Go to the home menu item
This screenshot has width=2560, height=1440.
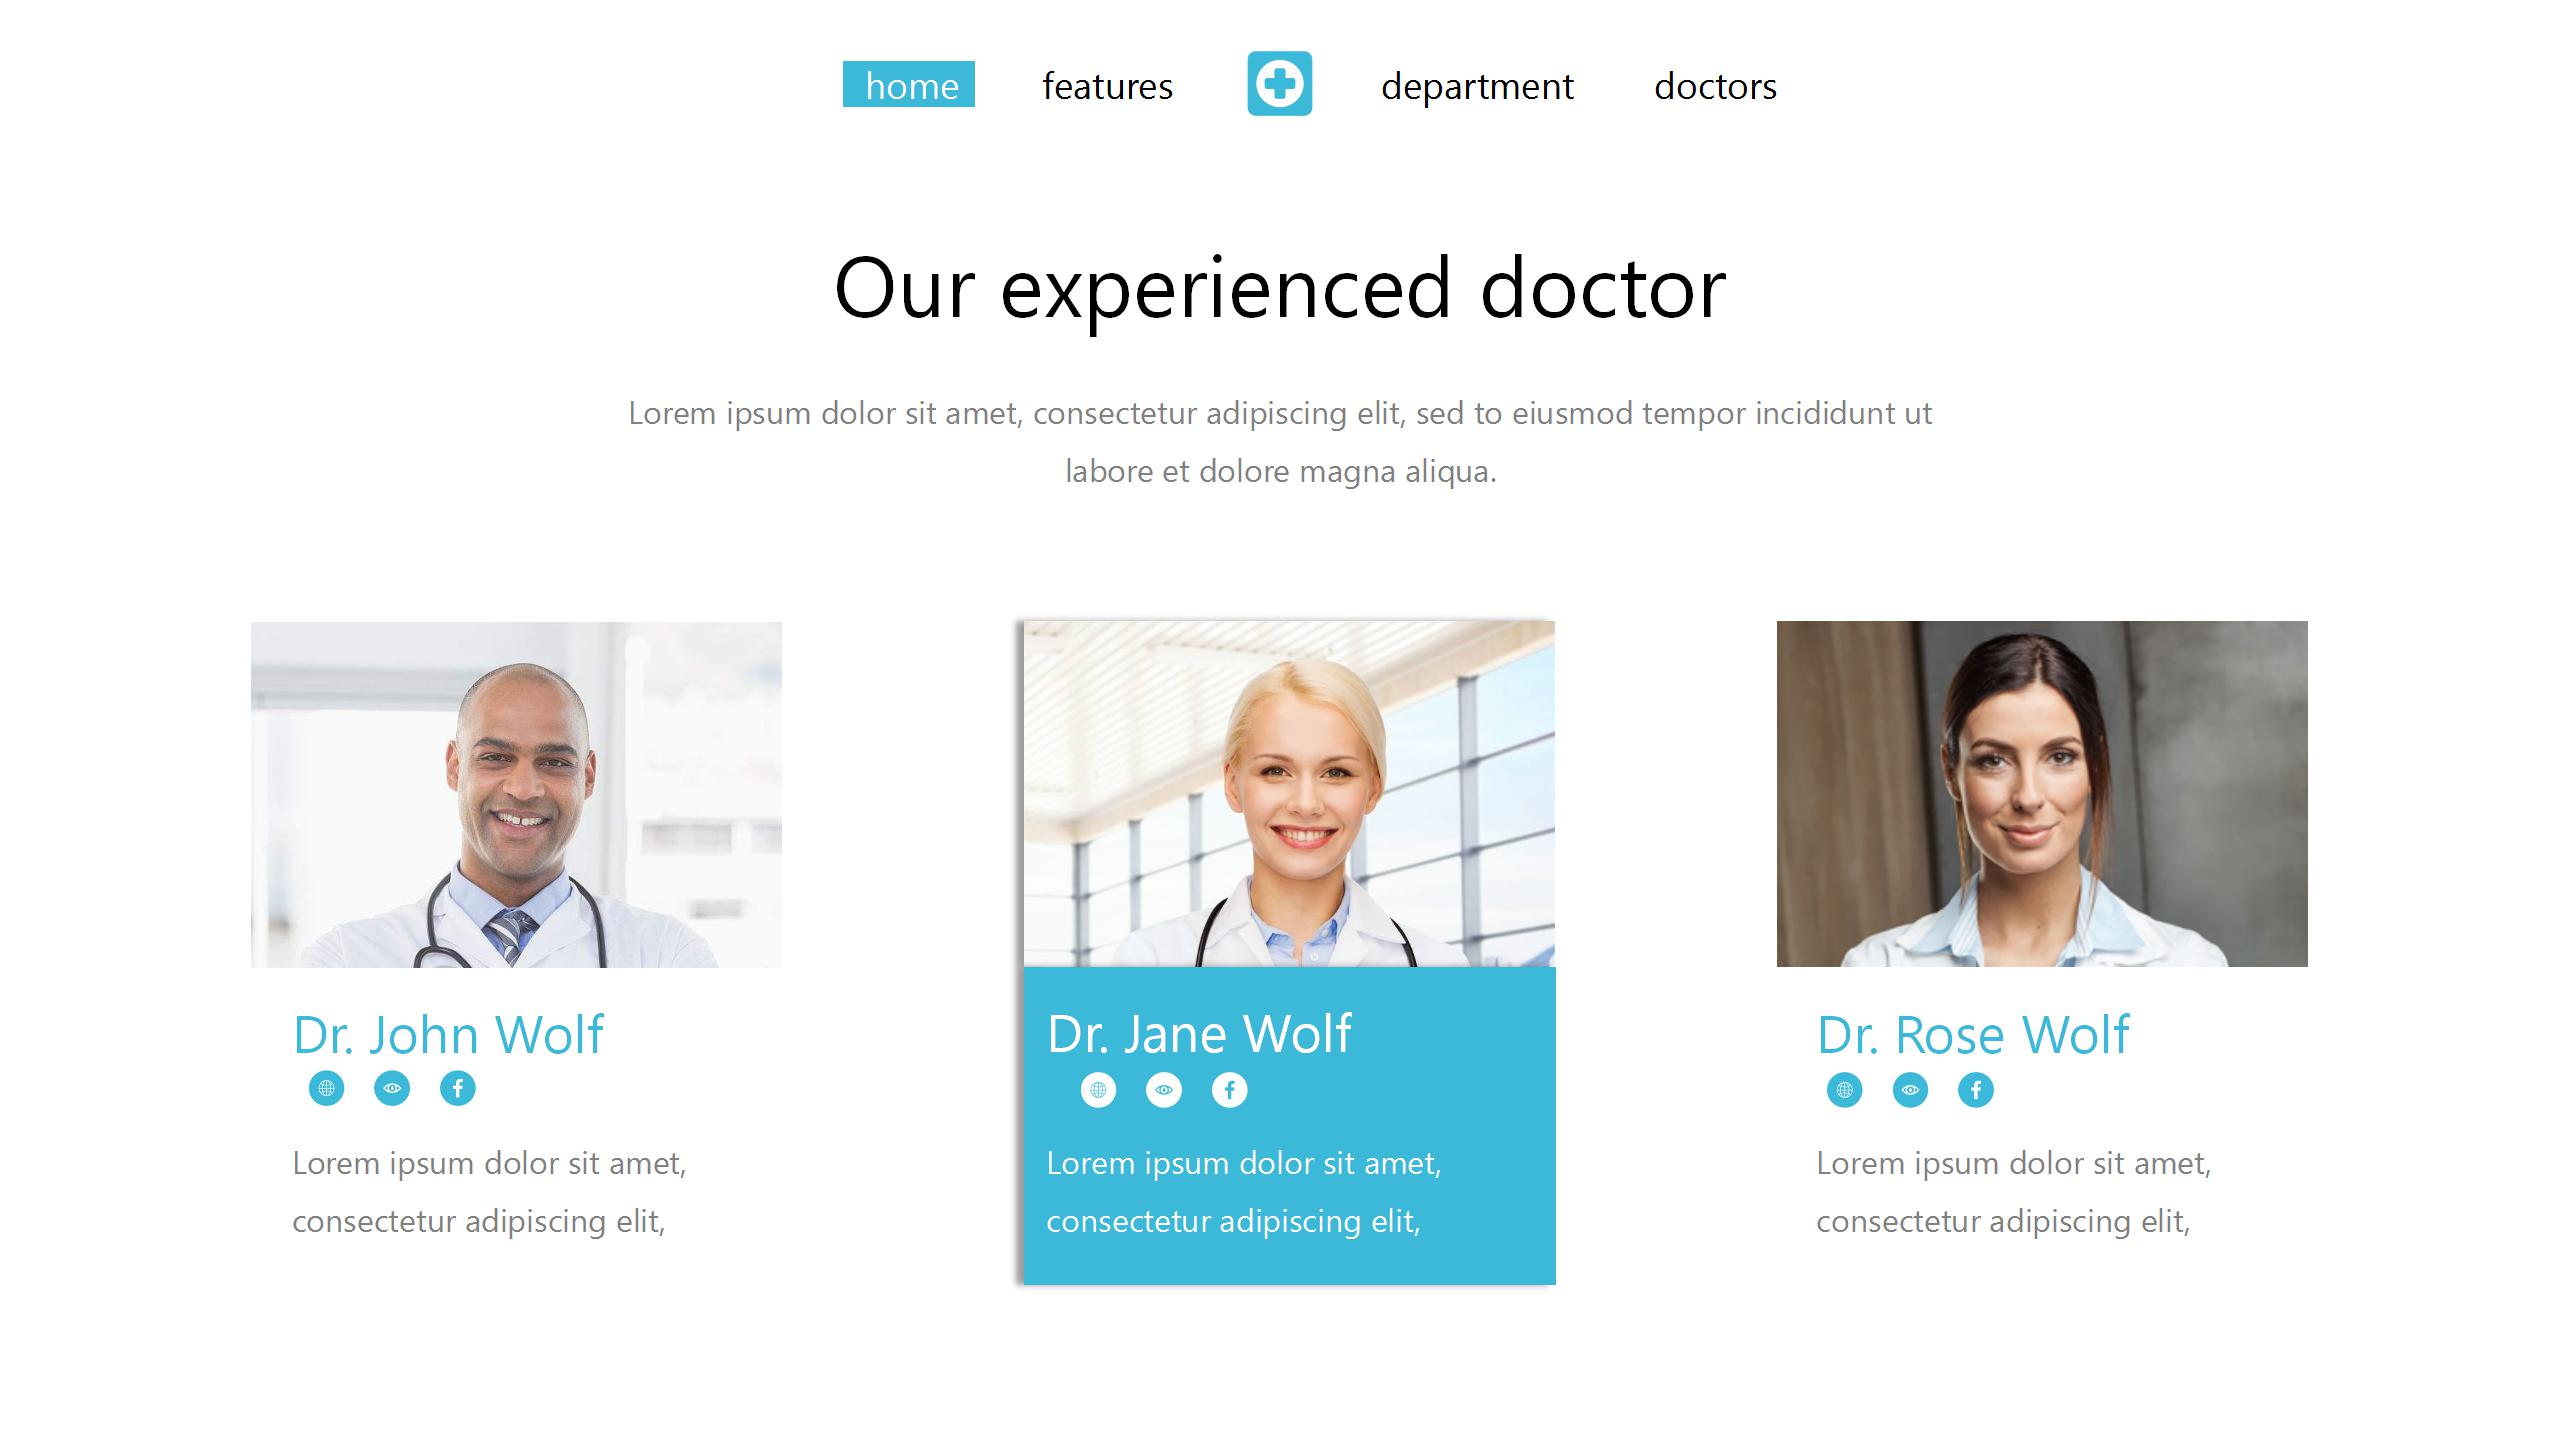(909, 85)
